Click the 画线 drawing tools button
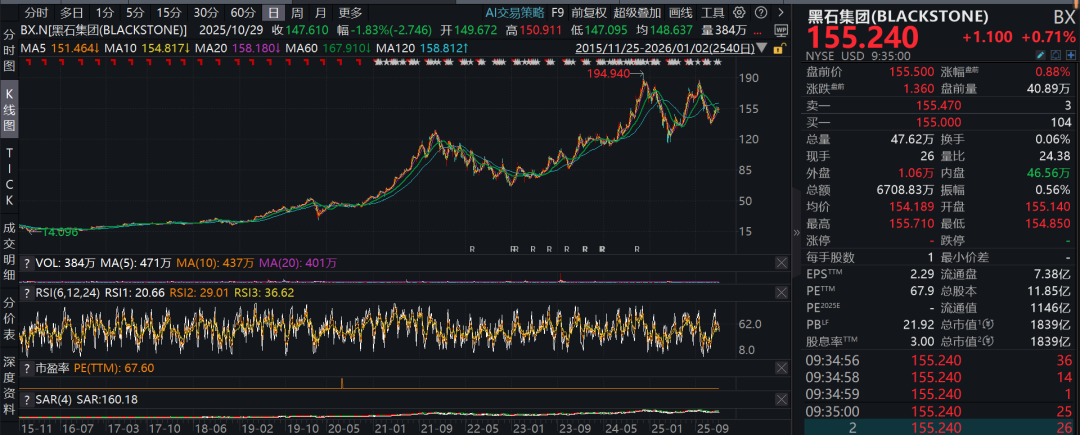 [680, 13]
